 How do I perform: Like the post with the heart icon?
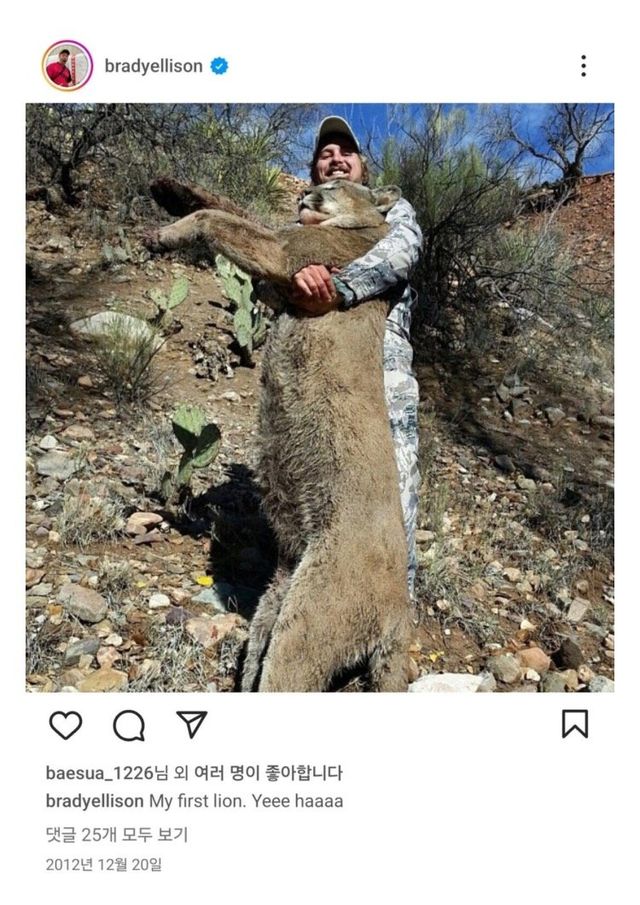tap(66, 724)
